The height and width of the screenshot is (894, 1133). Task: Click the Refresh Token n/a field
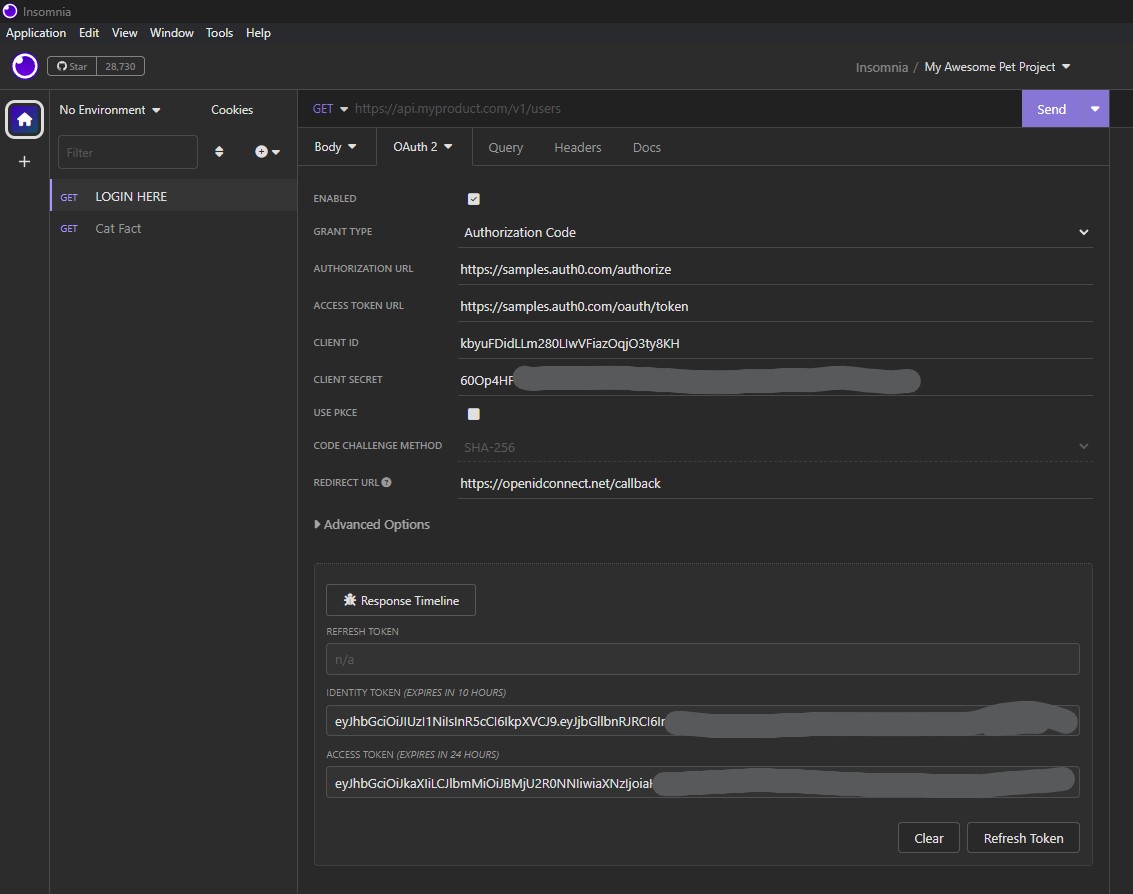(x=702, y=659)
